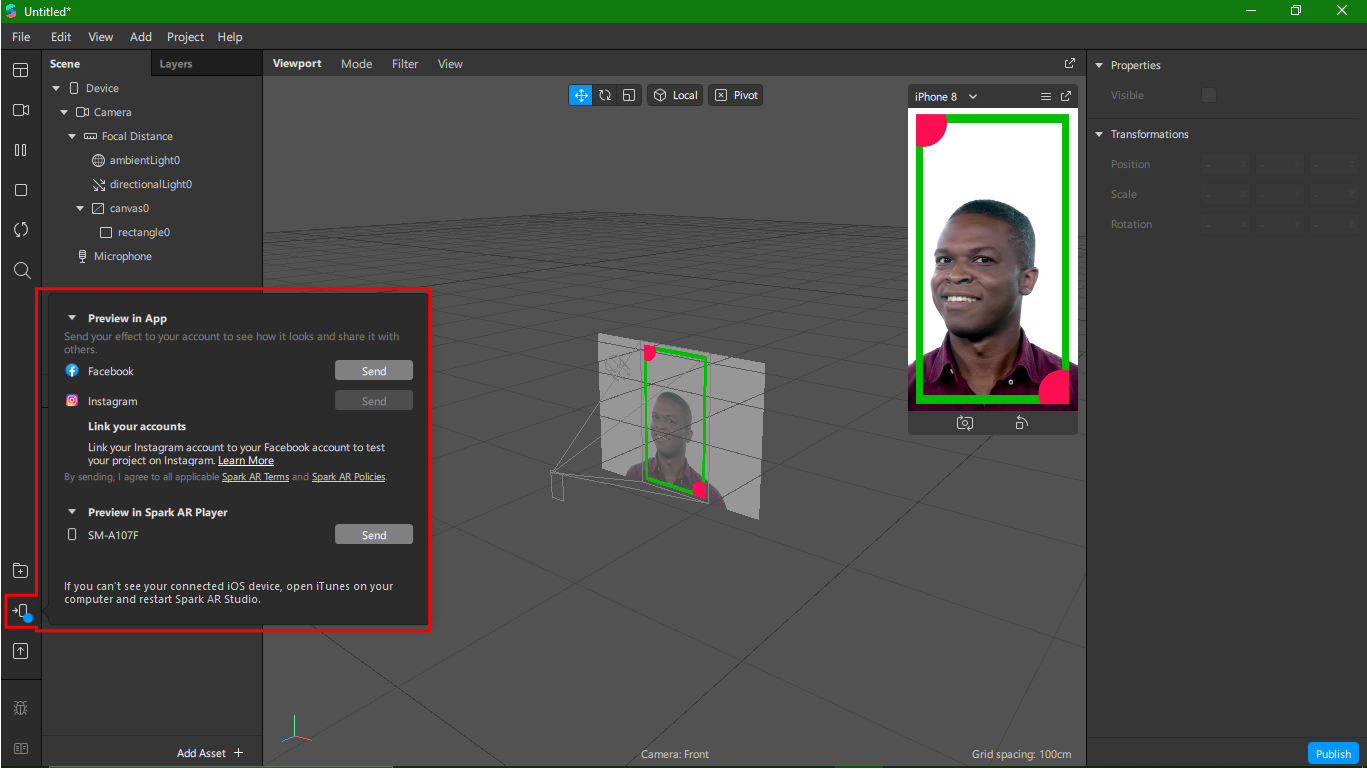Switch to the Layers tab
Screen dimensions: 1367x769
point(175,63)
